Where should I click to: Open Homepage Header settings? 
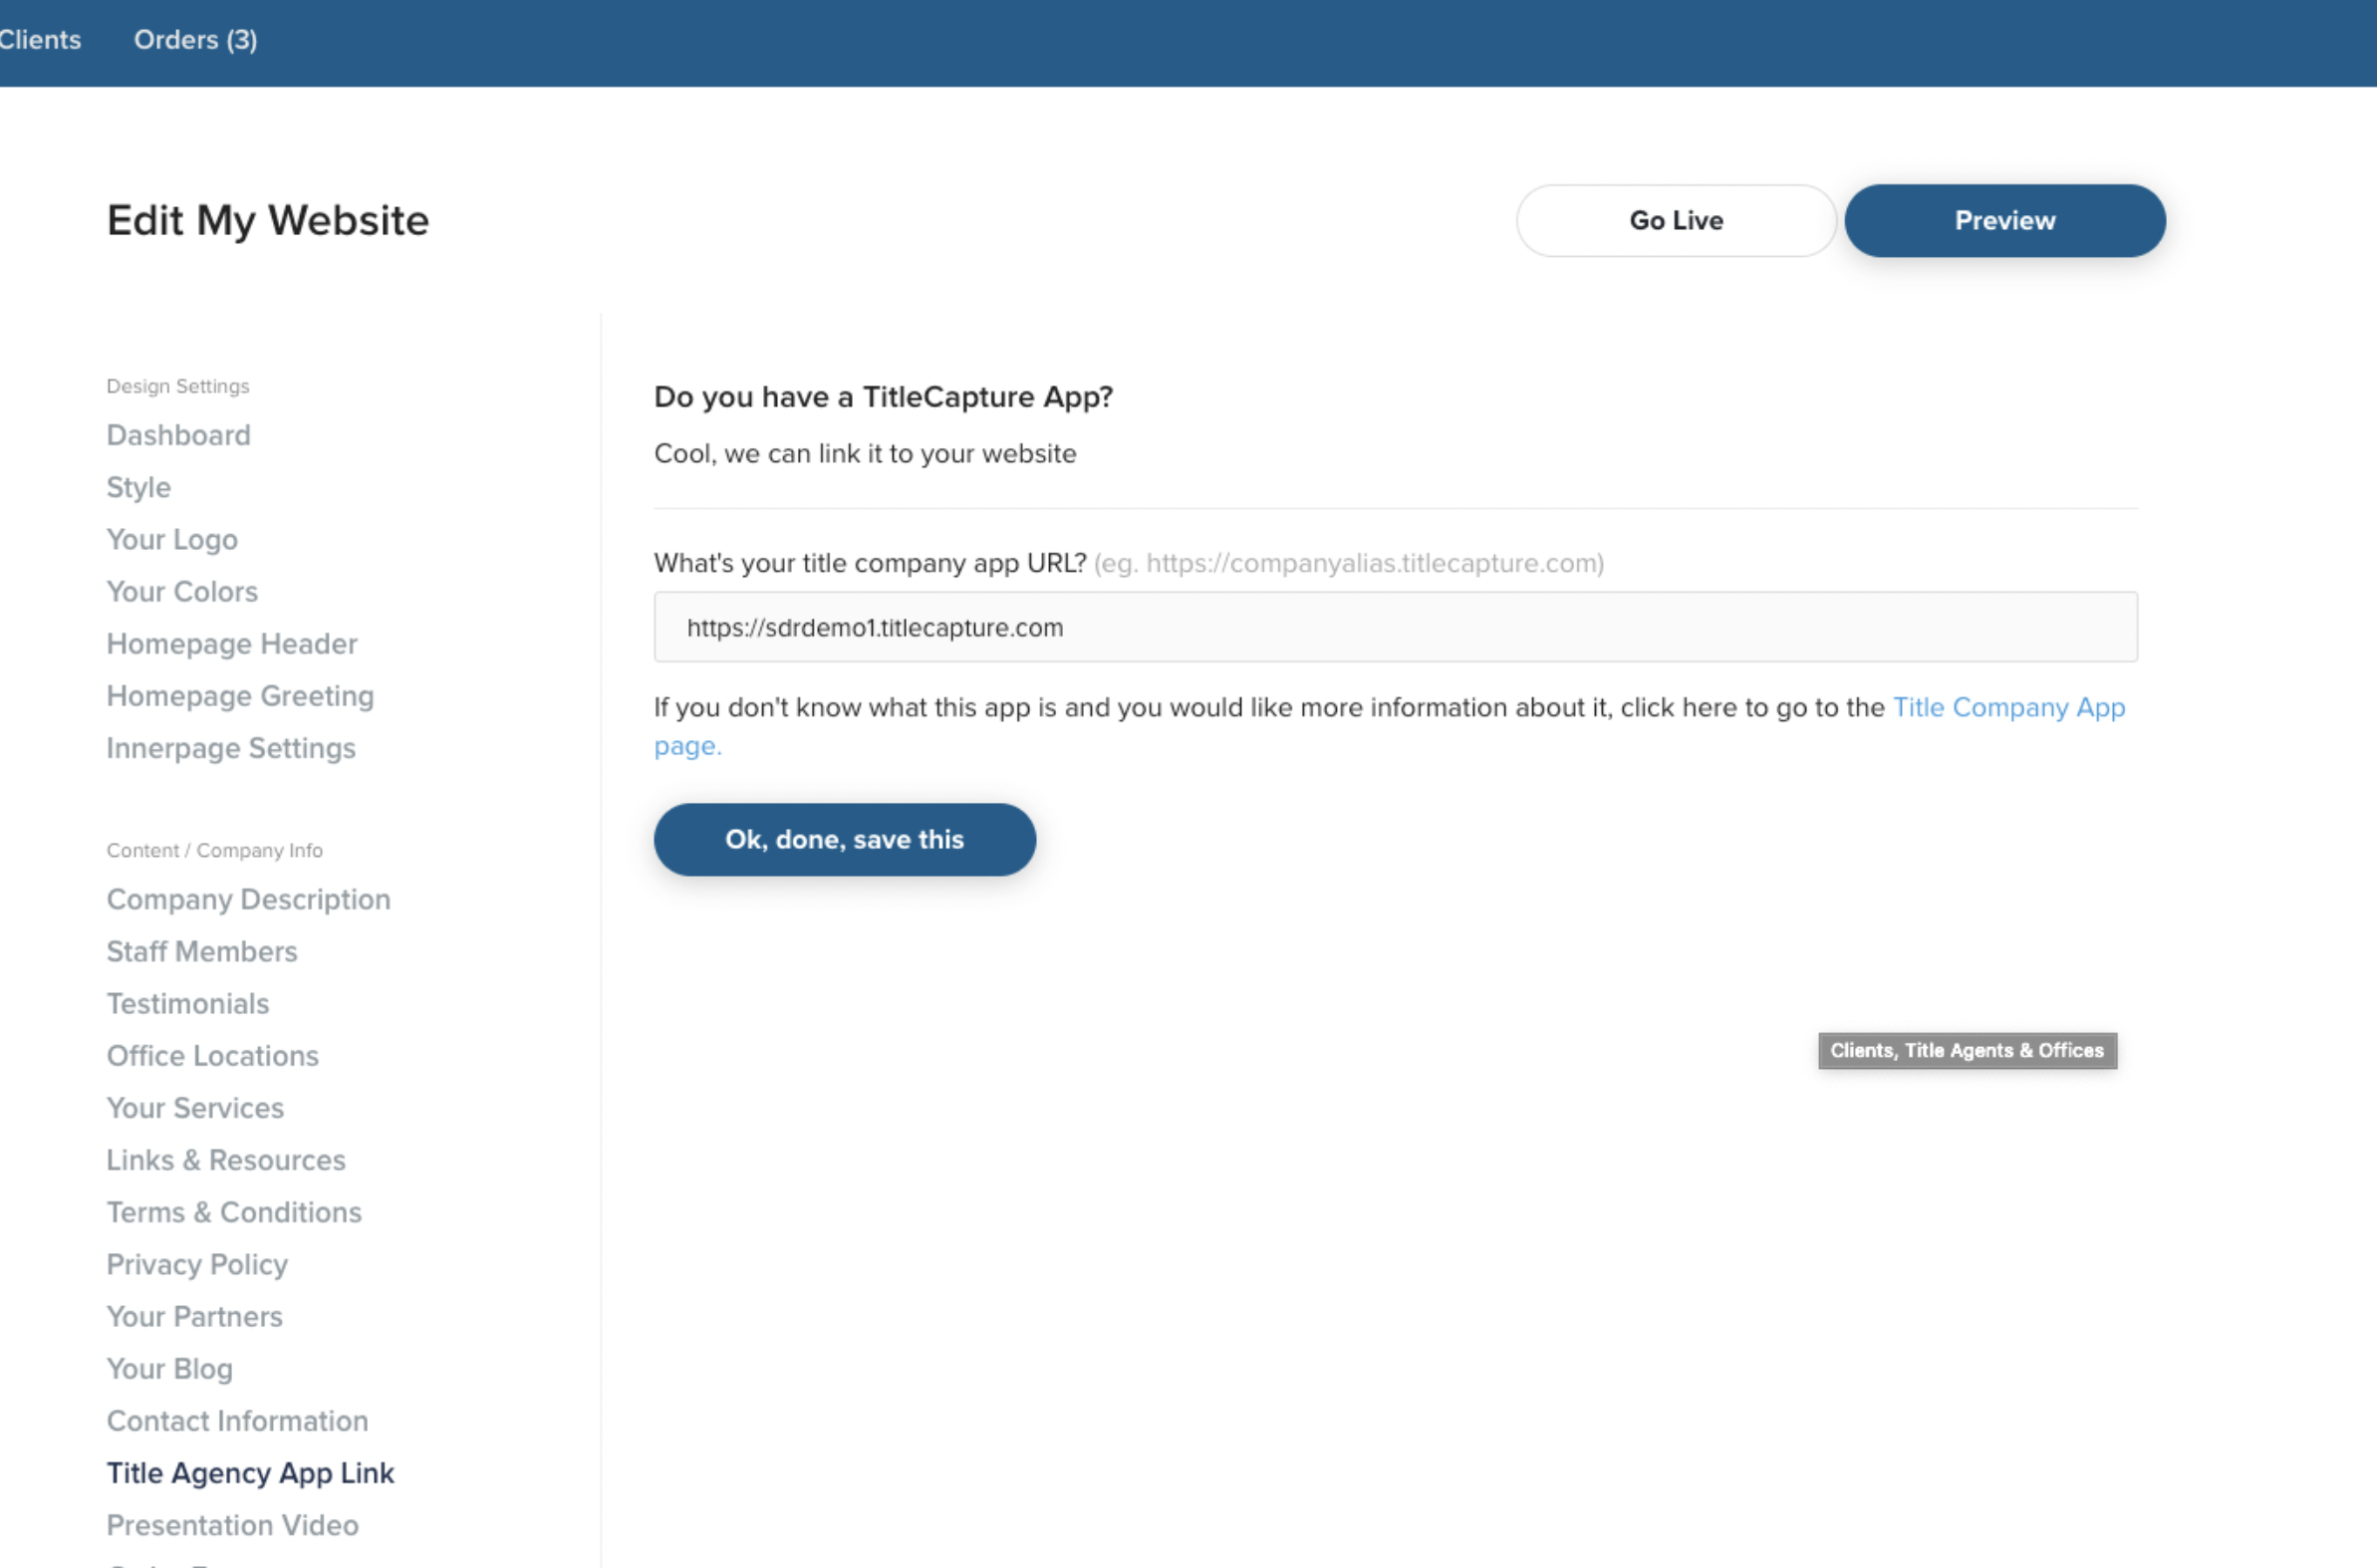(232, 643)
